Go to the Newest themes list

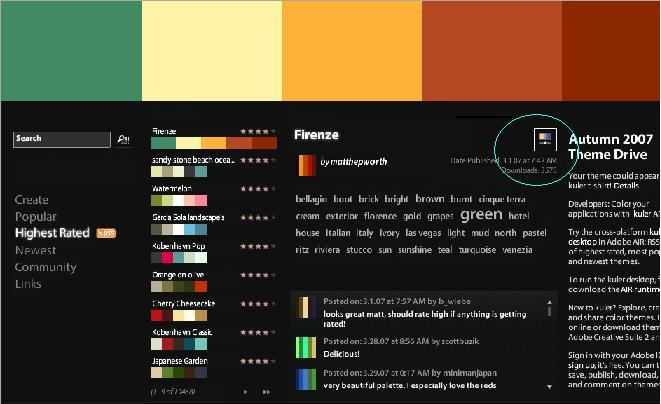click(35, 251)
